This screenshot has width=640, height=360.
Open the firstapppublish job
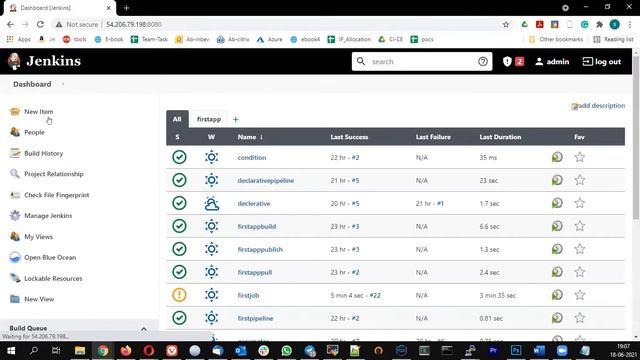tap(260, 249)
